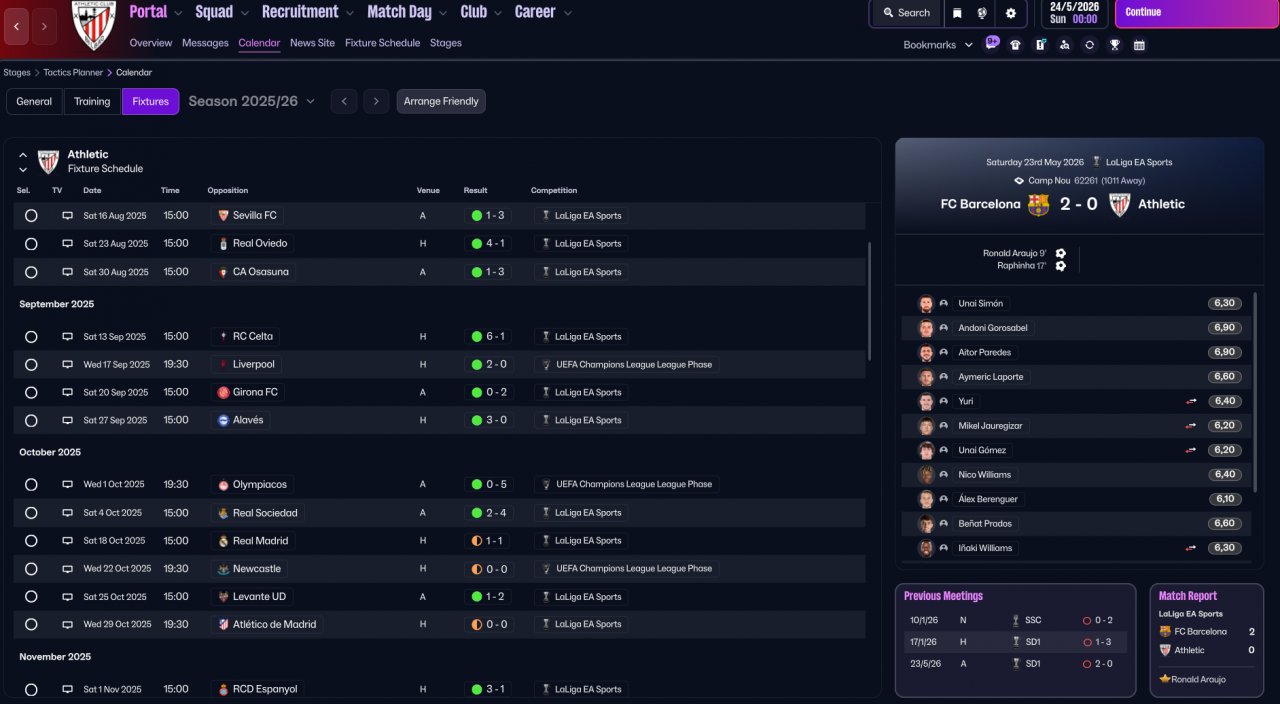The width and height of the screenshot is (1280, 704).
Task: Click the goal ball icon beside Ronald Araujo 9'
Action: click(1061, 253)
